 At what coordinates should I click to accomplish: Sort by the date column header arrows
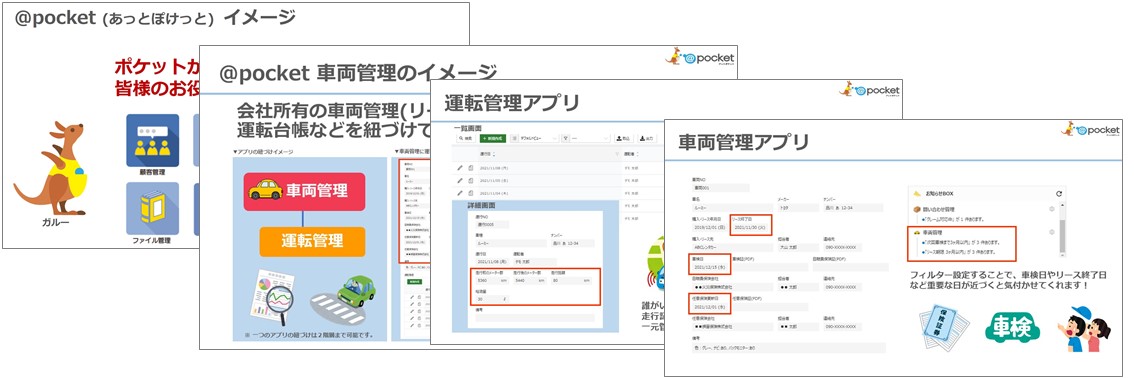pyautogui.click(x=494, y=155)
